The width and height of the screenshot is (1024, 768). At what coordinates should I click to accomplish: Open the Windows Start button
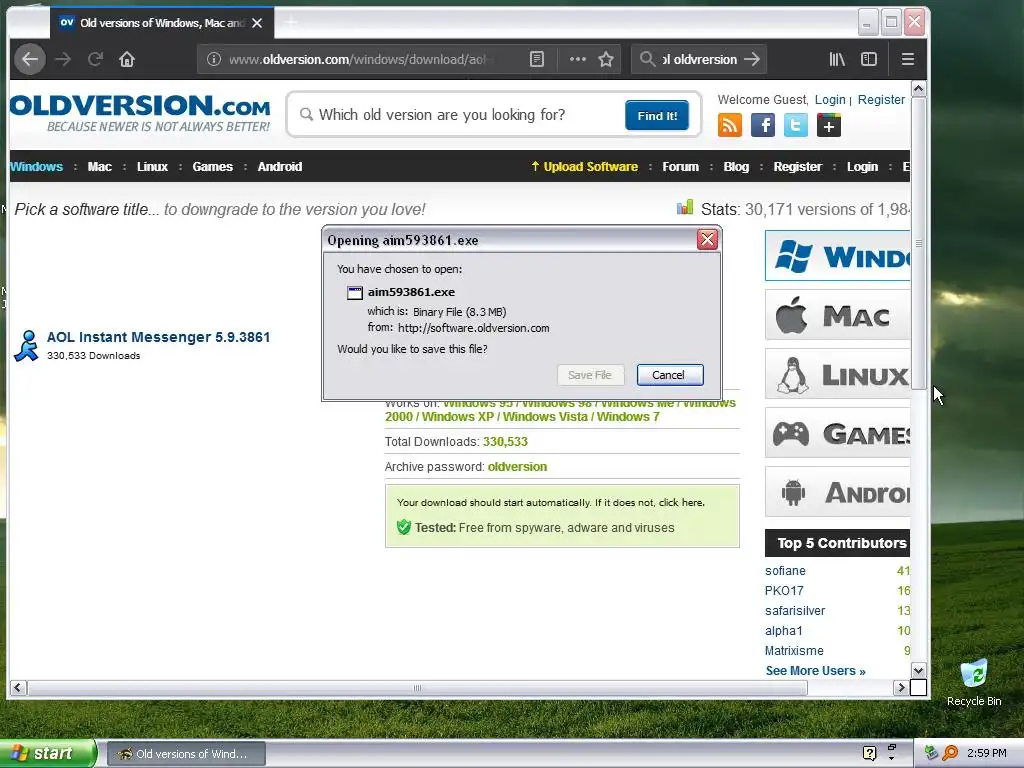tap(48, 754)
